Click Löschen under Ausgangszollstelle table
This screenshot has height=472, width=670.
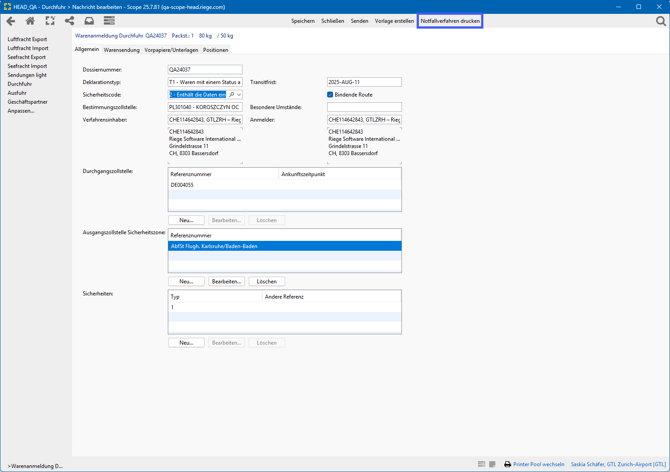coord(267,281)
